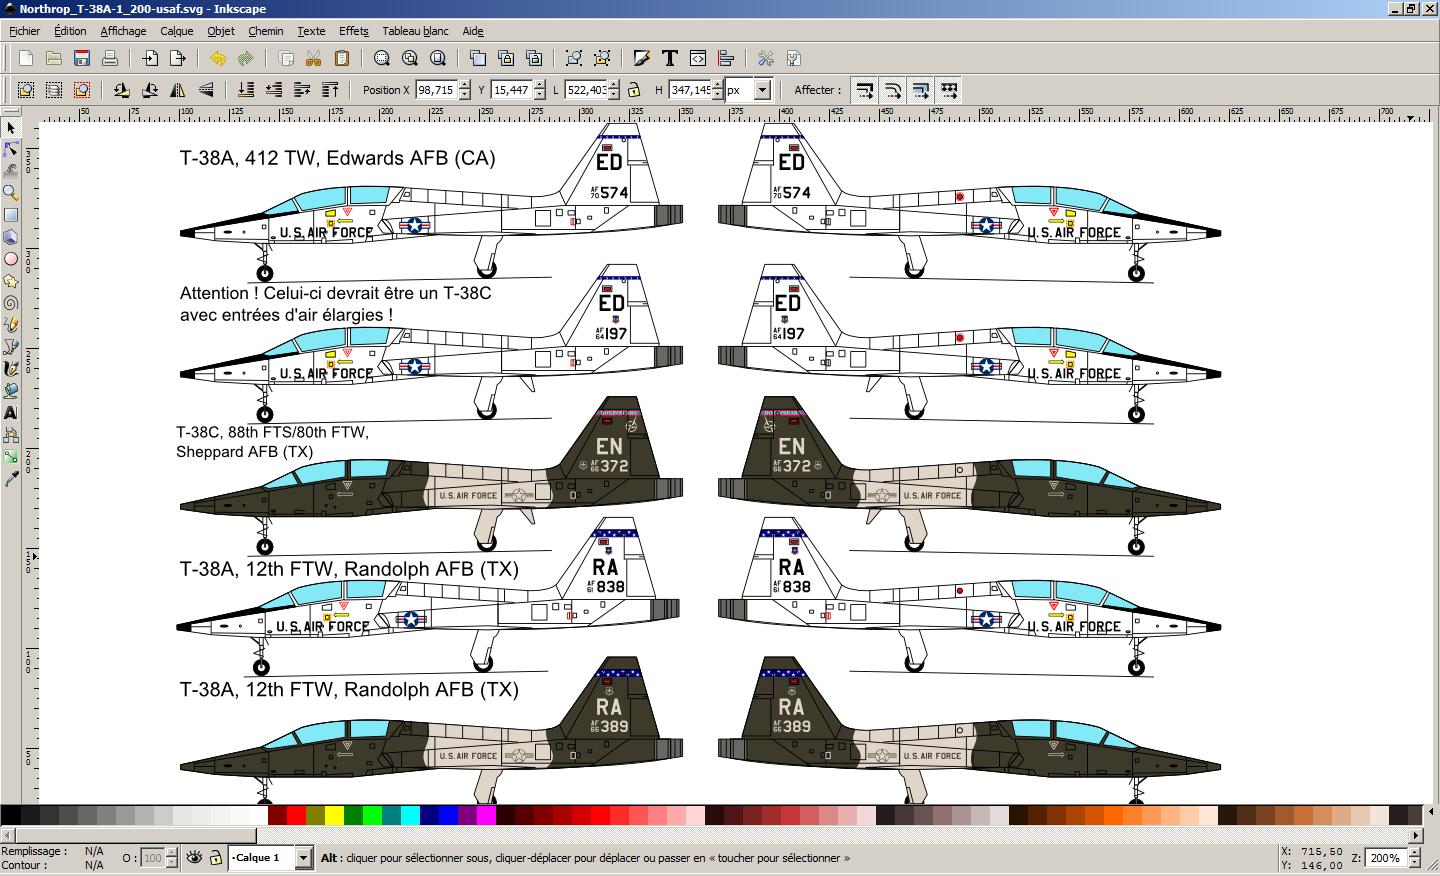Flip selection horizontally

178,90
